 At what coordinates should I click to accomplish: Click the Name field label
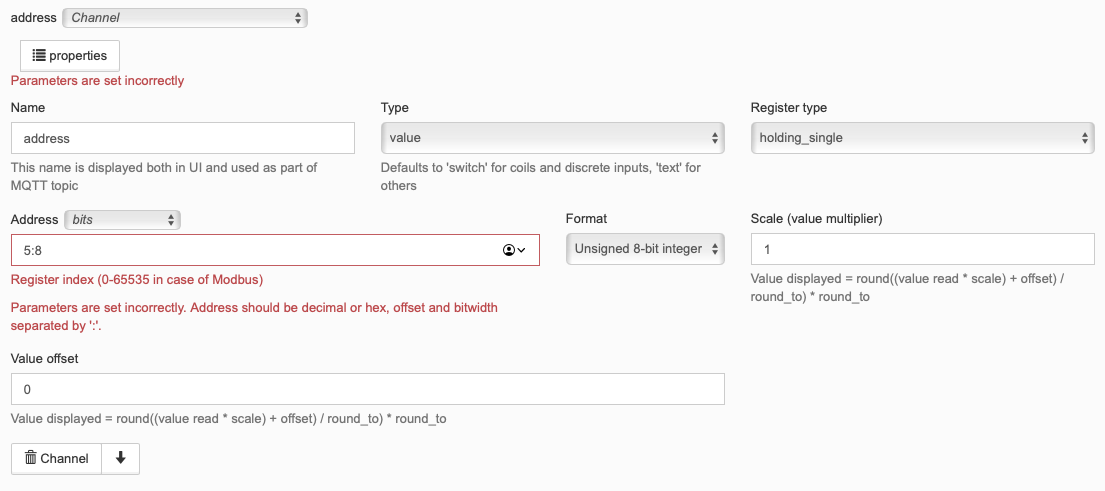point(28,108)
